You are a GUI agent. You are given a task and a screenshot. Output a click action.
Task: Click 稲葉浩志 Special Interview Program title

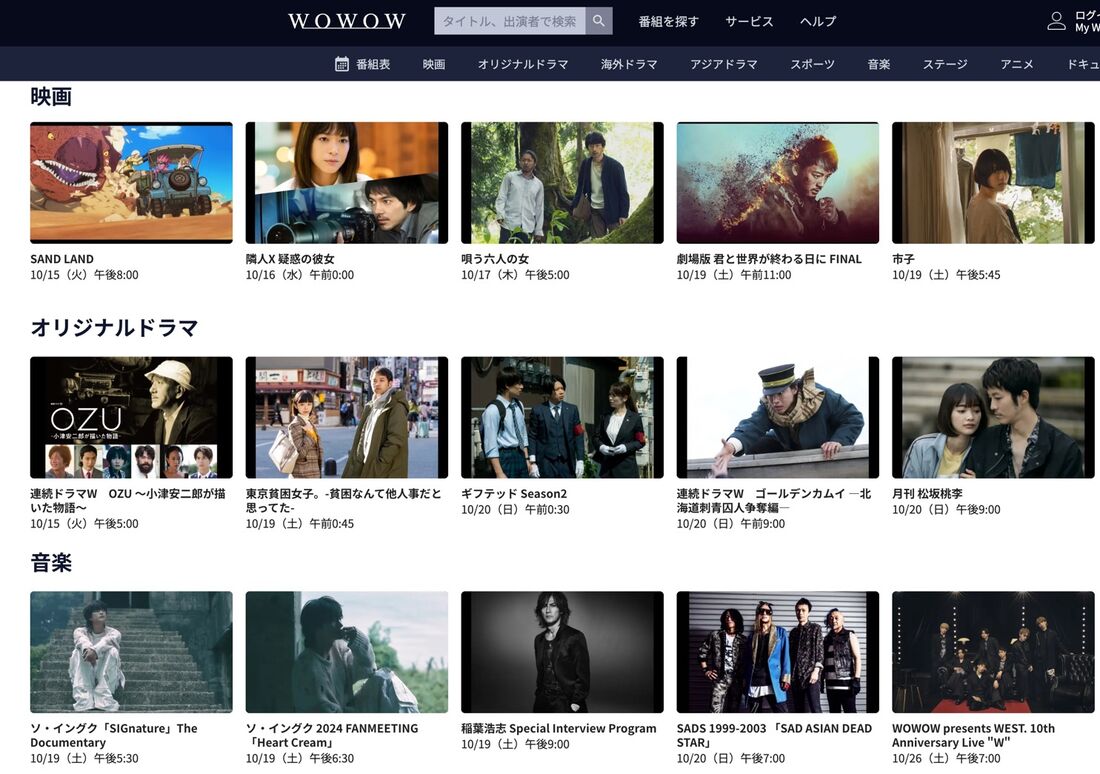coord(558,728)
